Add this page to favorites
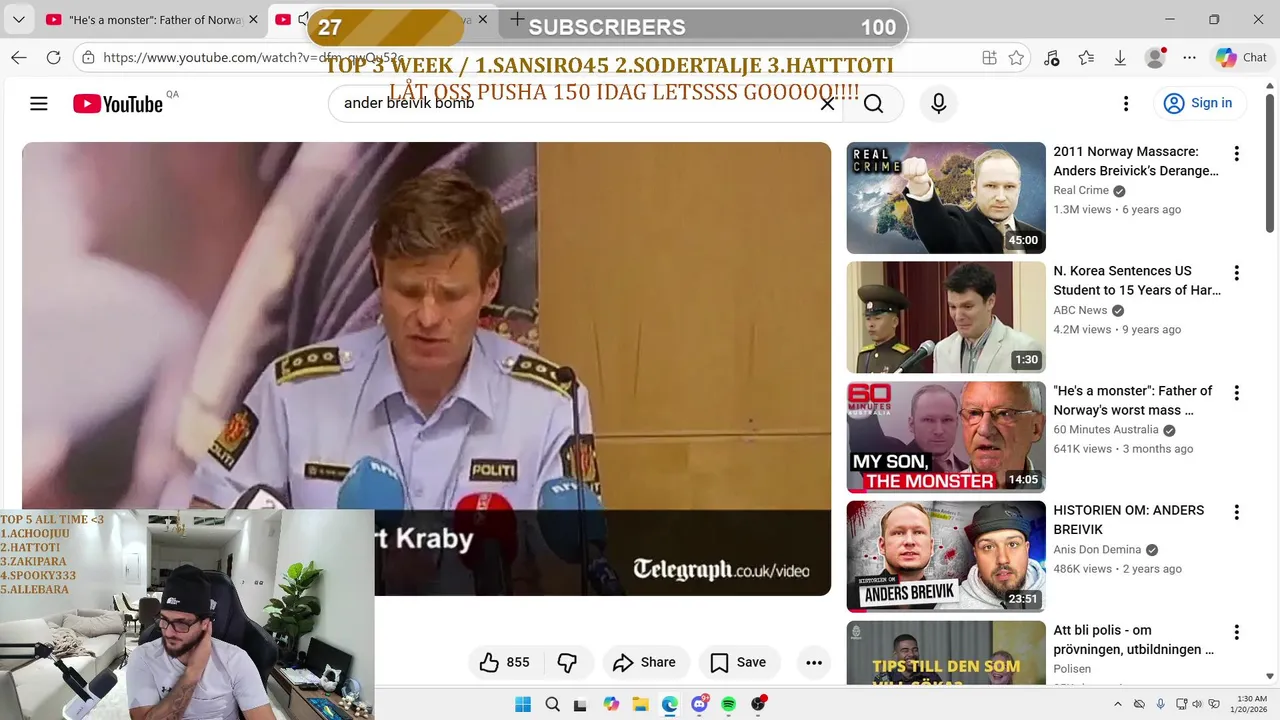The width and height of the screenshot is (1280, 720). (x=1017, y=58)
